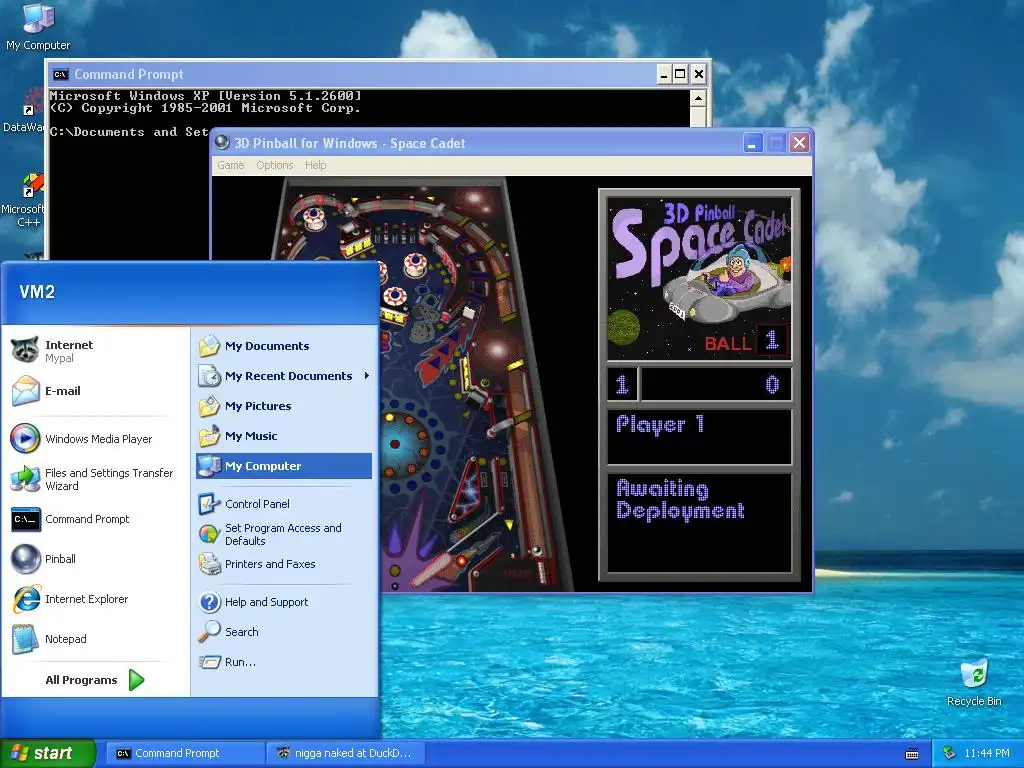Click the VM2 user name header
This screenshot has height=768, width=1024.
(37, 292)
